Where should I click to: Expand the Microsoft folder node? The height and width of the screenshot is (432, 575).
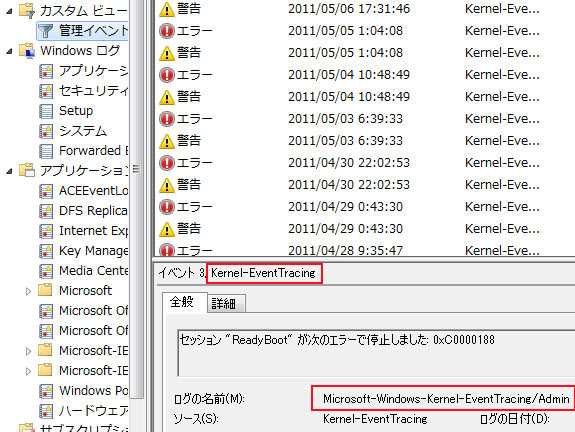(x=28, y=291)
